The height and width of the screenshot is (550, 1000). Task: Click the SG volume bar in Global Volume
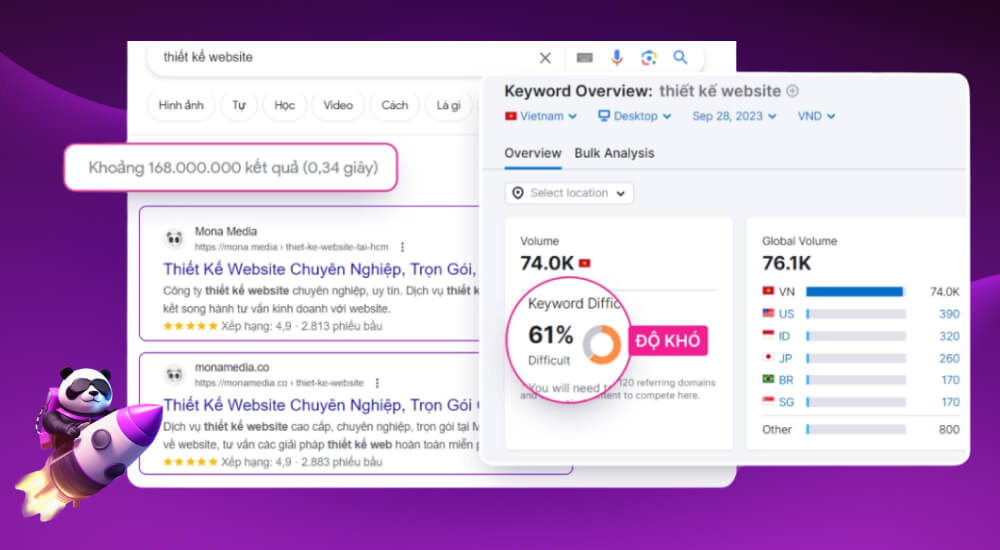coord(856,402)
